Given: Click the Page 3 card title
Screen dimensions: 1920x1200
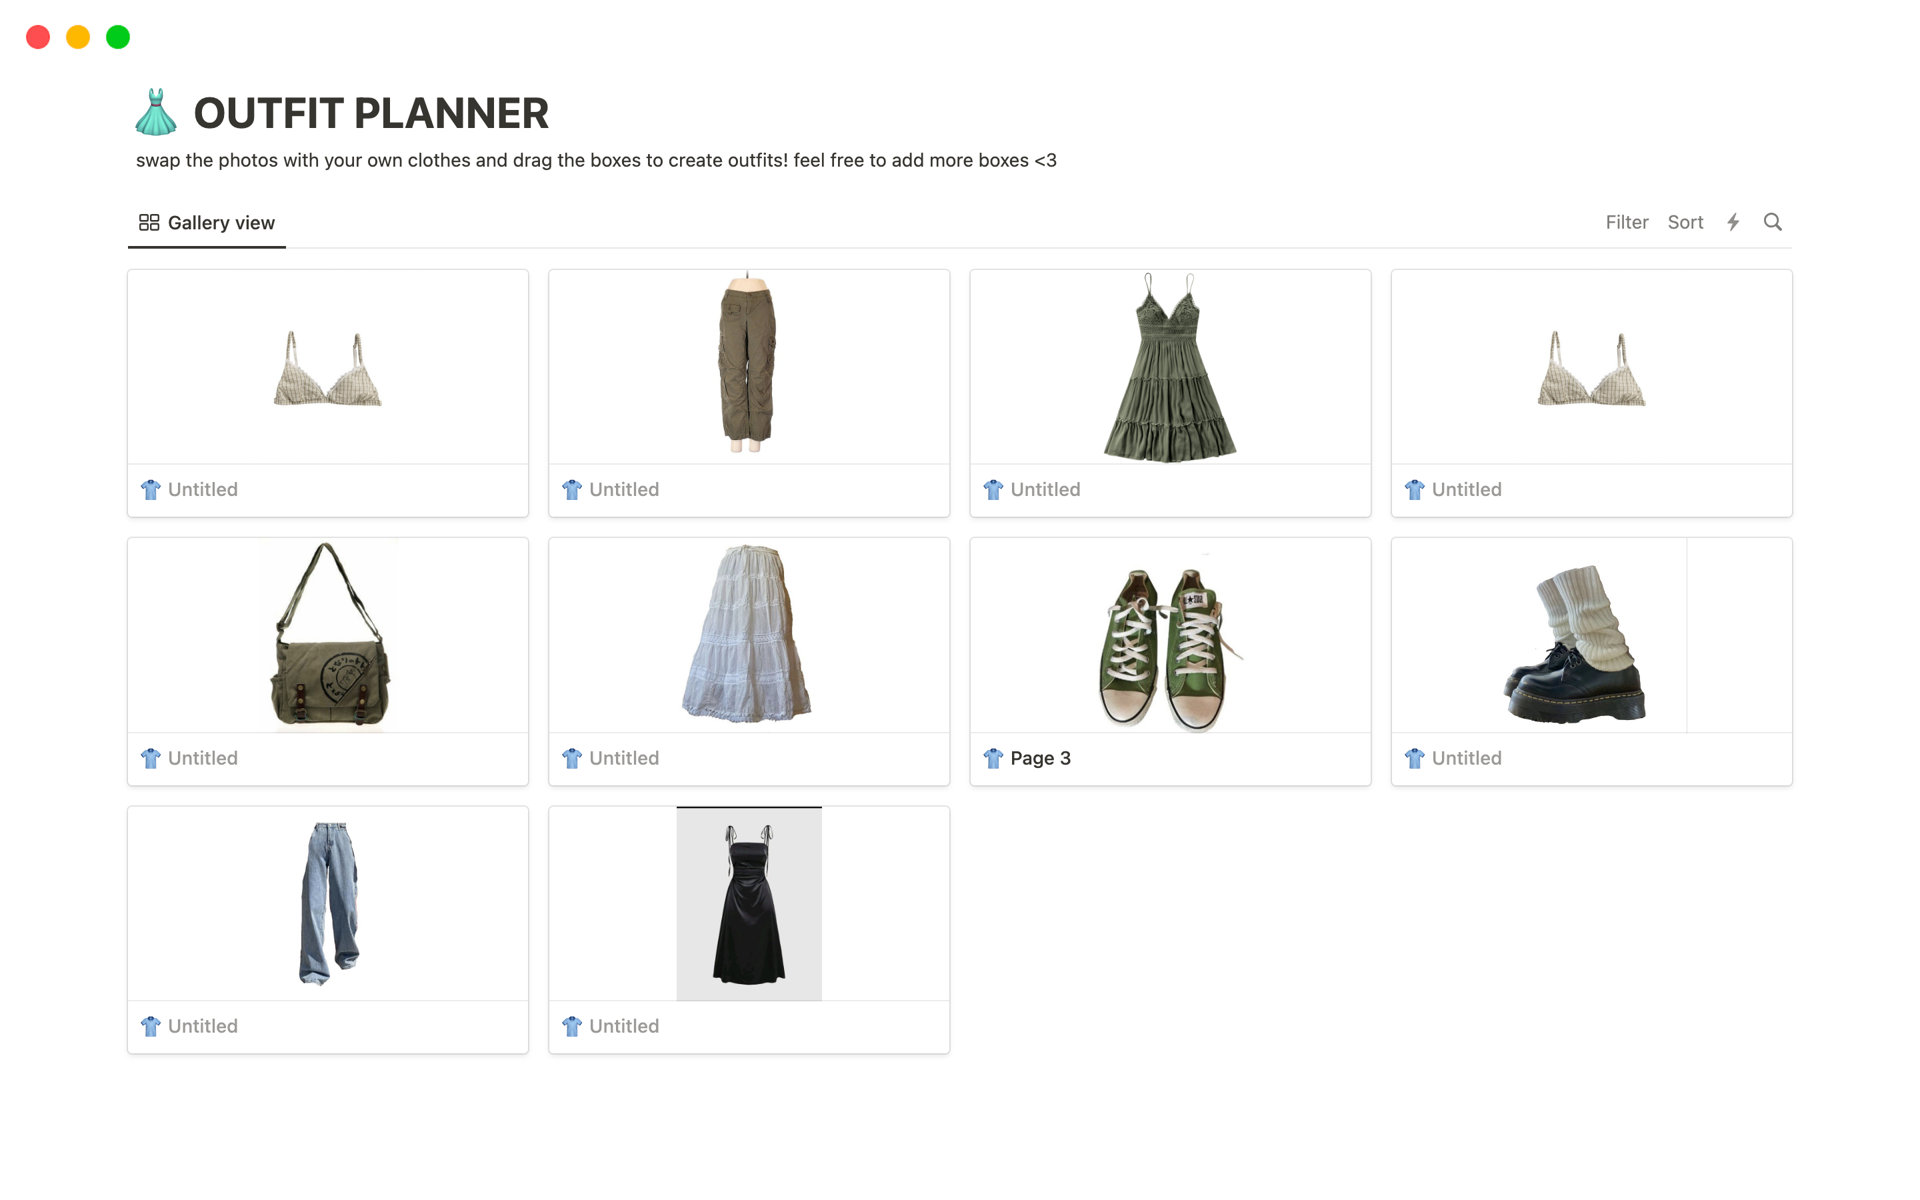Looking at the screenshot, I should 1040,758.
